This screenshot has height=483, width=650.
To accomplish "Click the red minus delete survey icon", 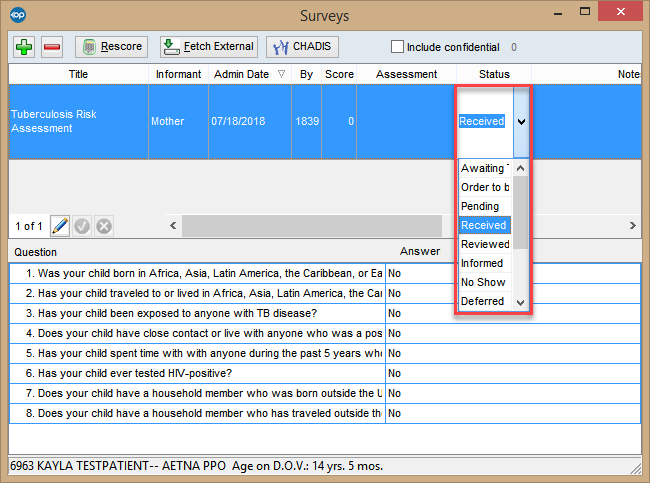I will click(52, 47).
